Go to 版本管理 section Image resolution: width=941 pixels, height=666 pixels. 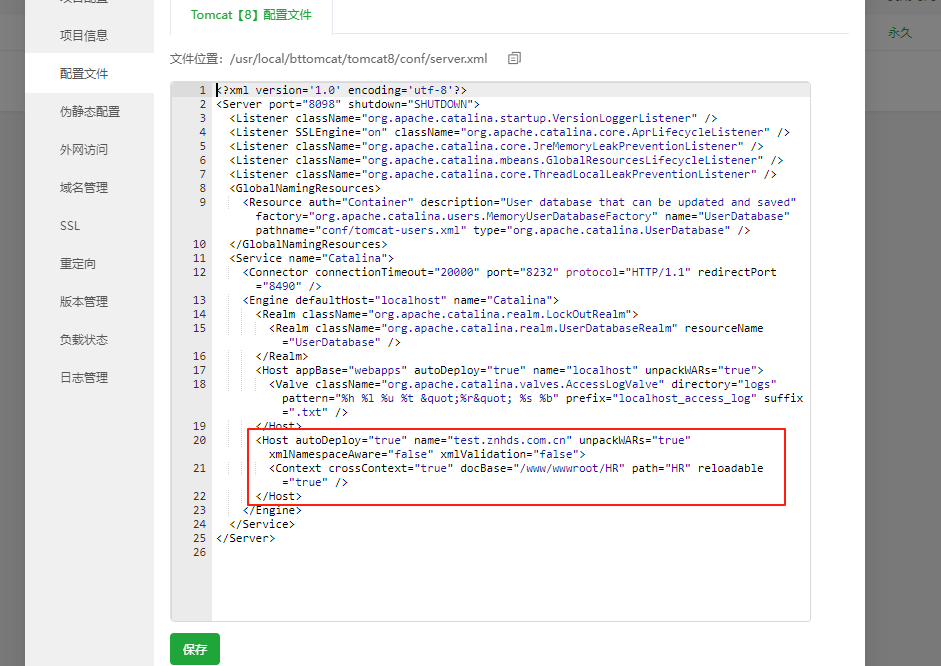click(84, 302)
